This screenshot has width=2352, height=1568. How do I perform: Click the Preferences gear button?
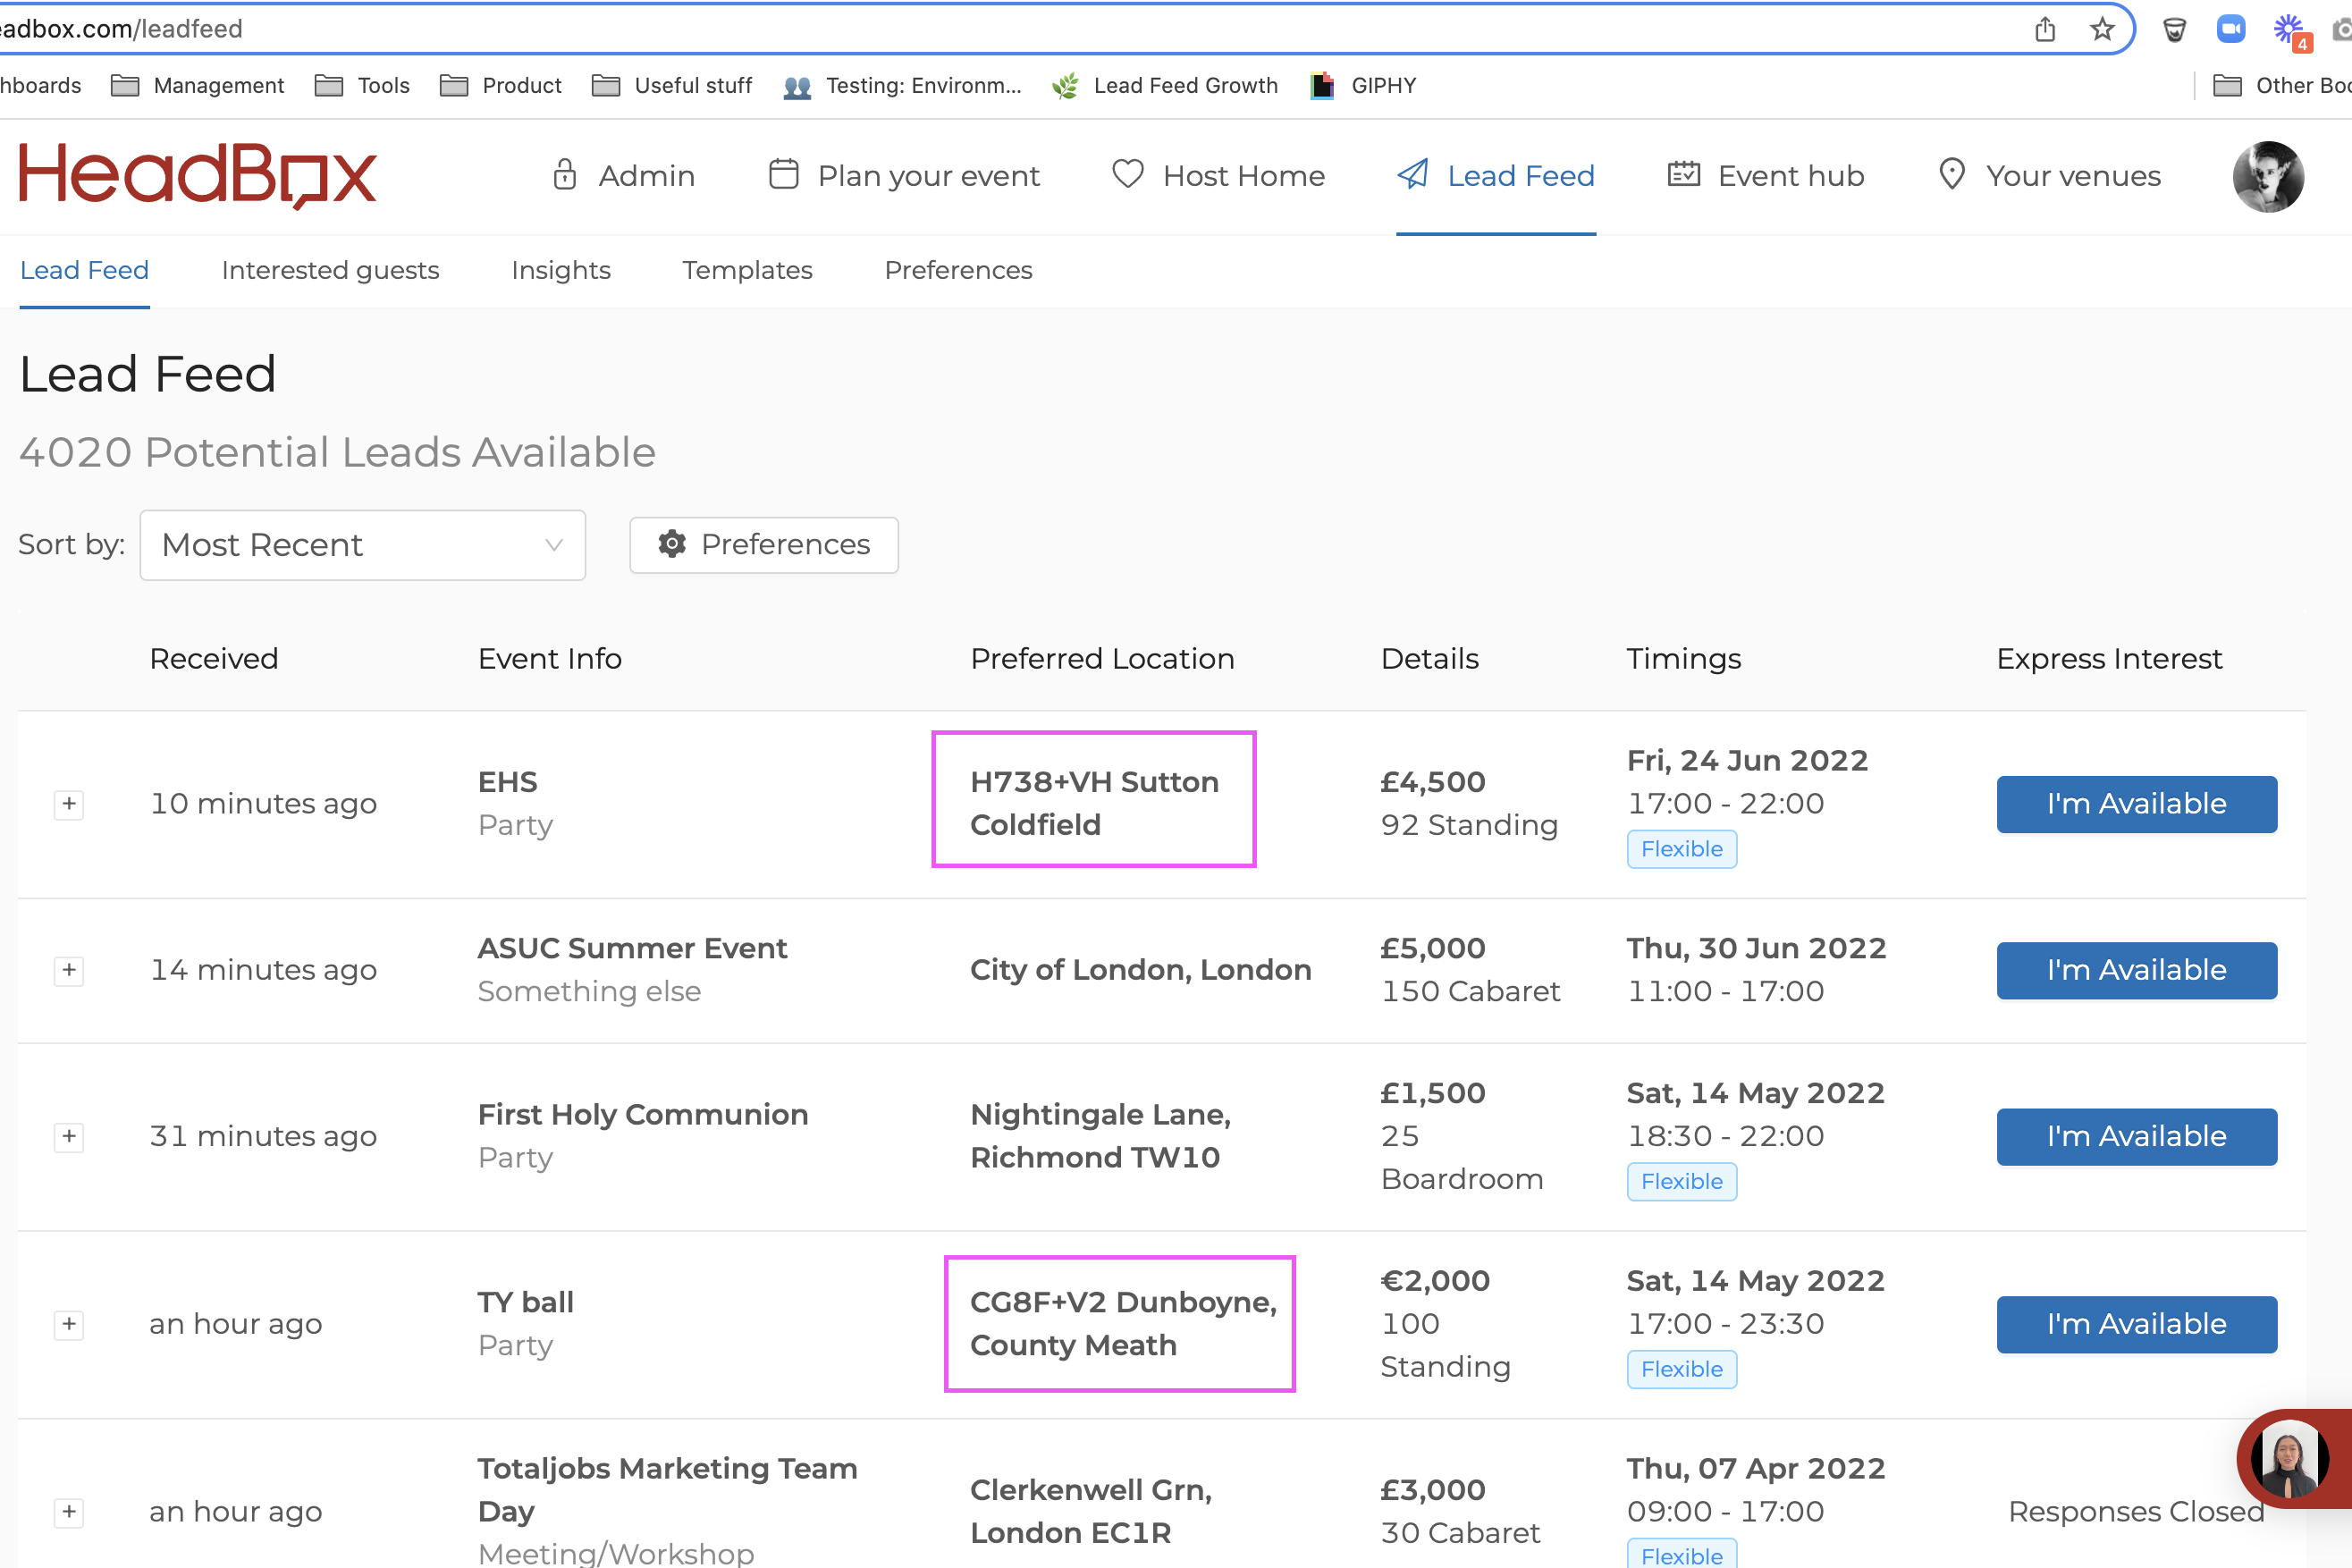point(764,545)
